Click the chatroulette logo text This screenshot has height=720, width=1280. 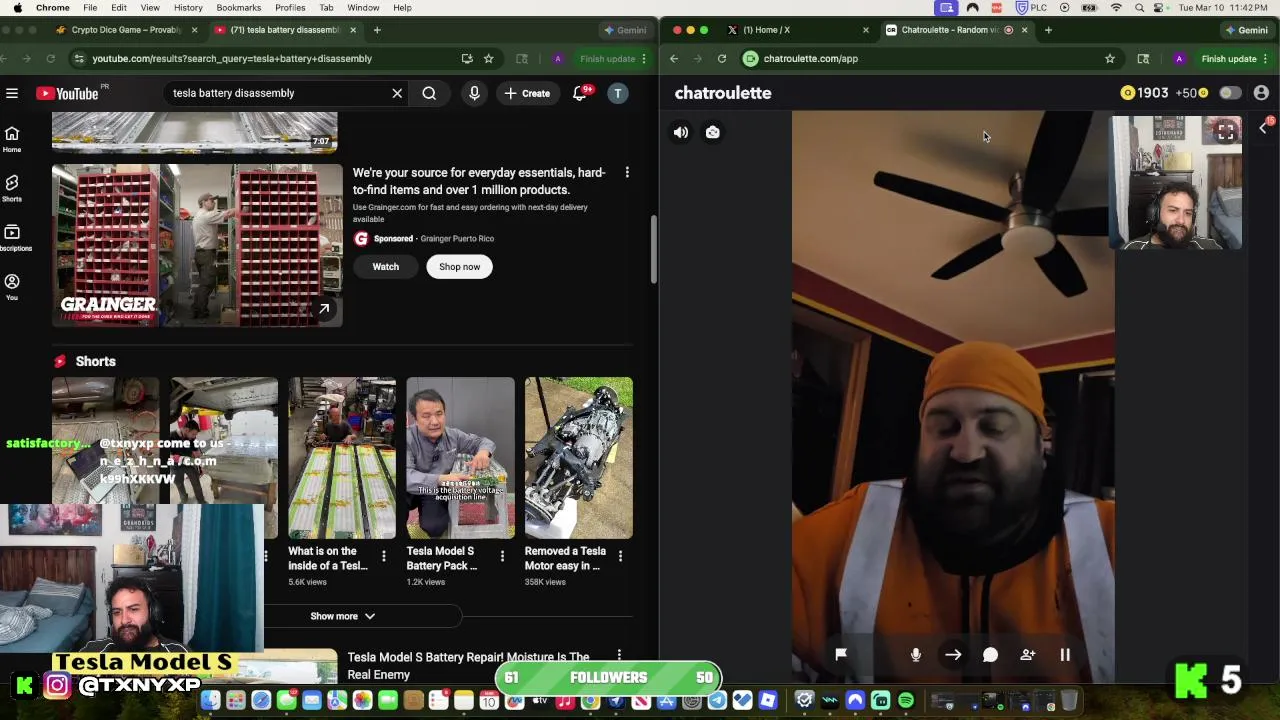723,93
